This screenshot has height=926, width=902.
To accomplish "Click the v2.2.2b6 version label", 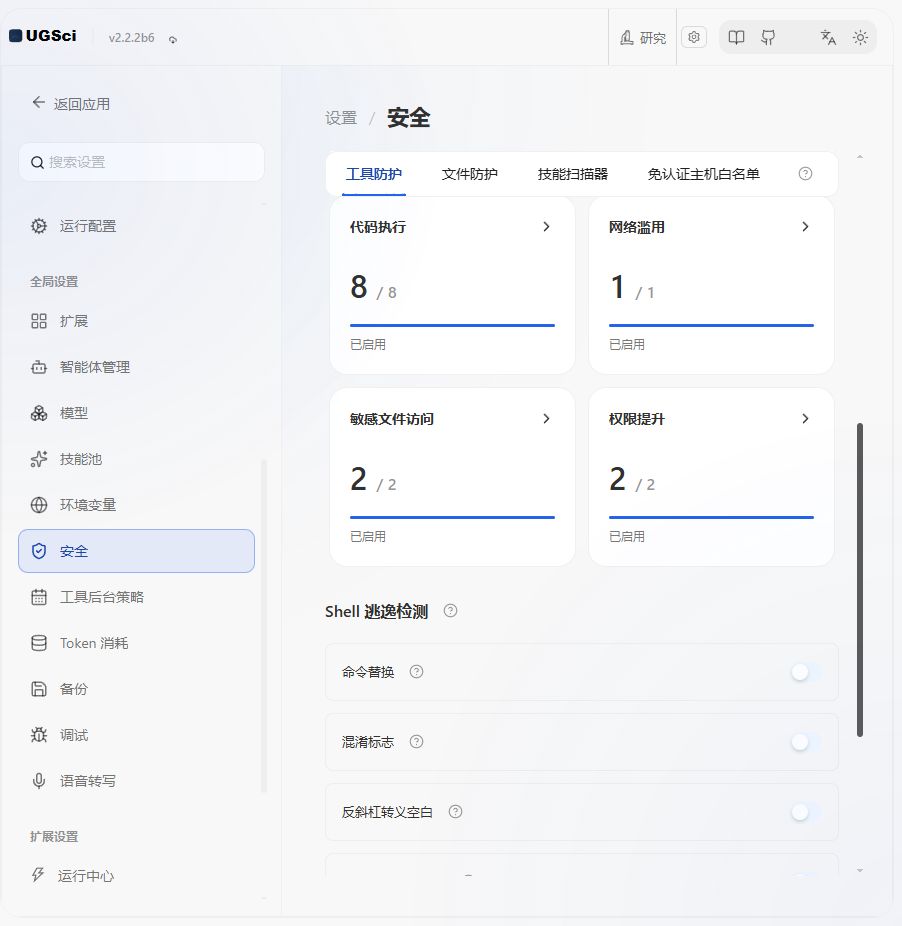I will click(x=131, y=38).
